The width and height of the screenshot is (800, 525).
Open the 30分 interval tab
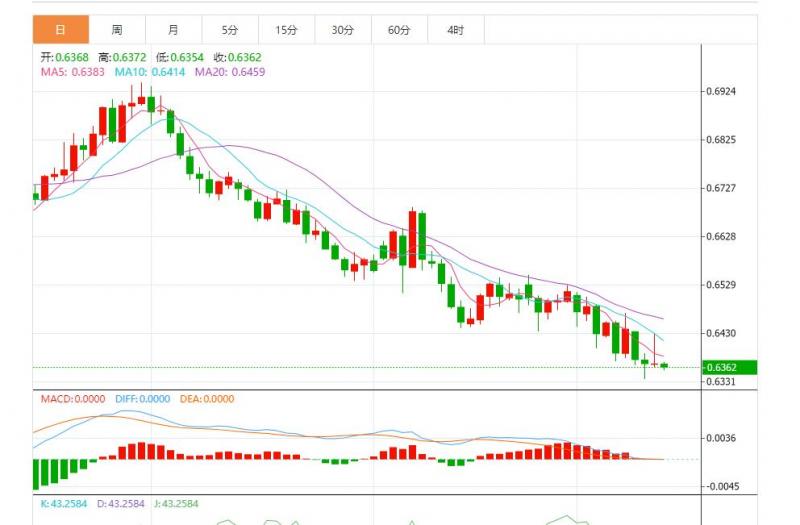point(343,30)
